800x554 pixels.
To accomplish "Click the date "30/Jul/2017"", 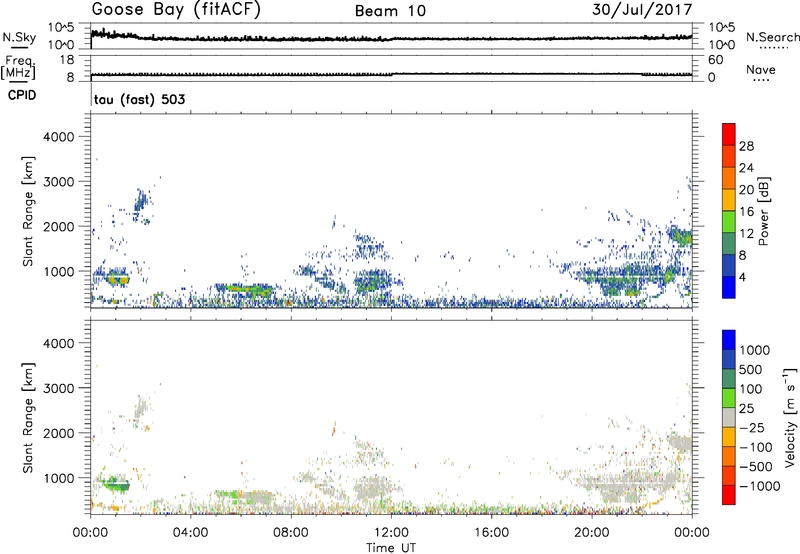I will pyautogui.click(x=642, y=10).
